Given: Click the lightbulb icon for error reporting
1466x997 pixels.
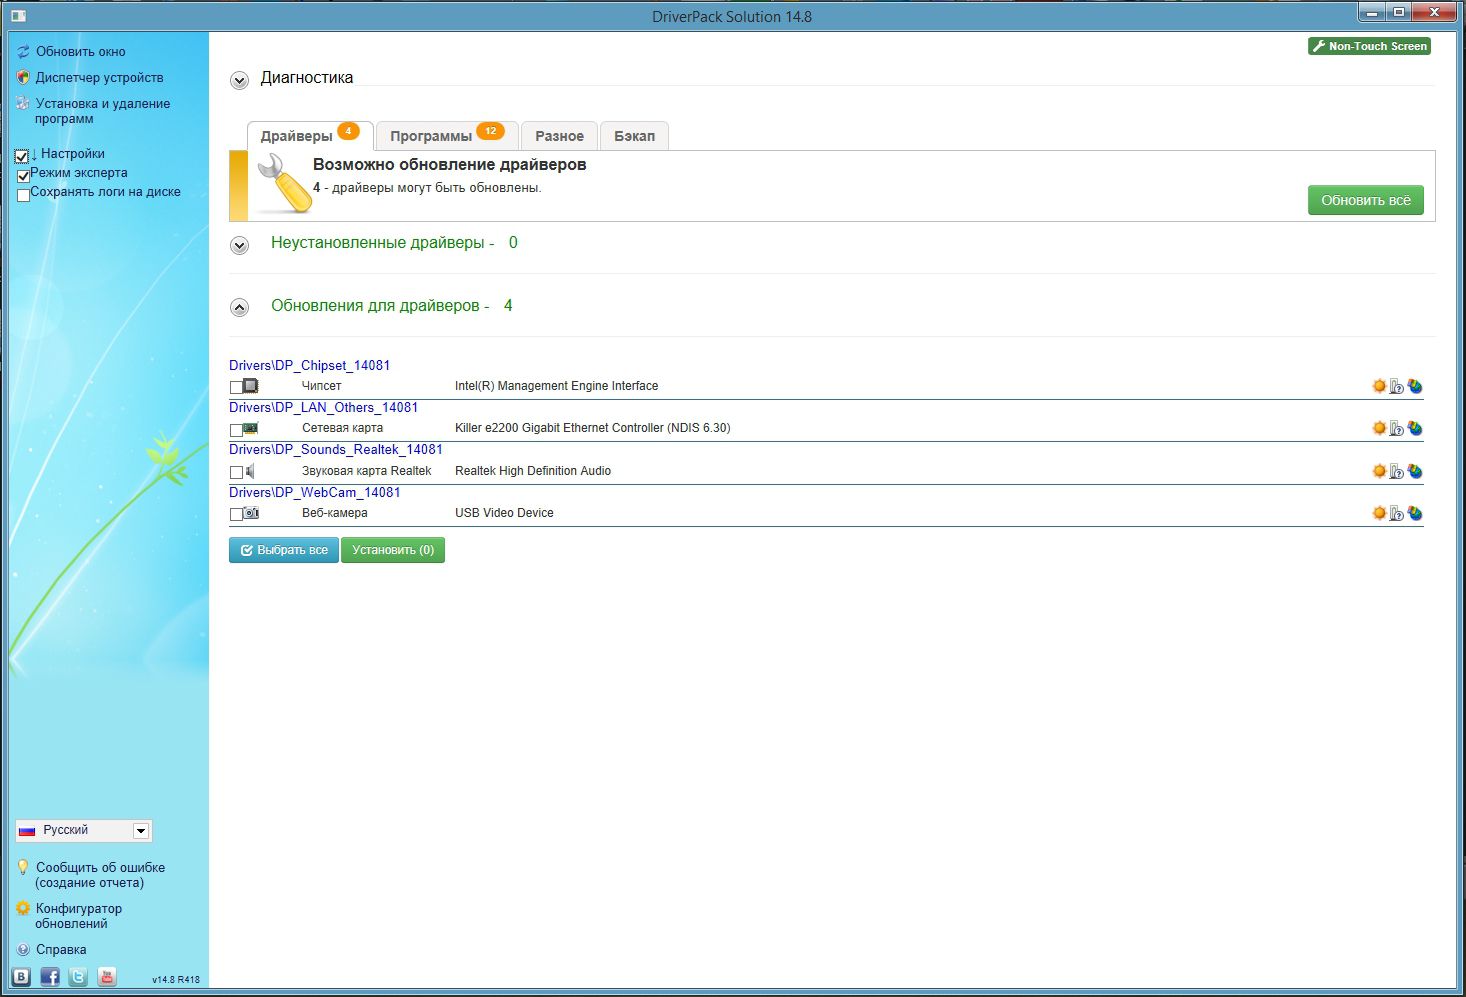Looking at the screenshot, I should click(23, 868).
